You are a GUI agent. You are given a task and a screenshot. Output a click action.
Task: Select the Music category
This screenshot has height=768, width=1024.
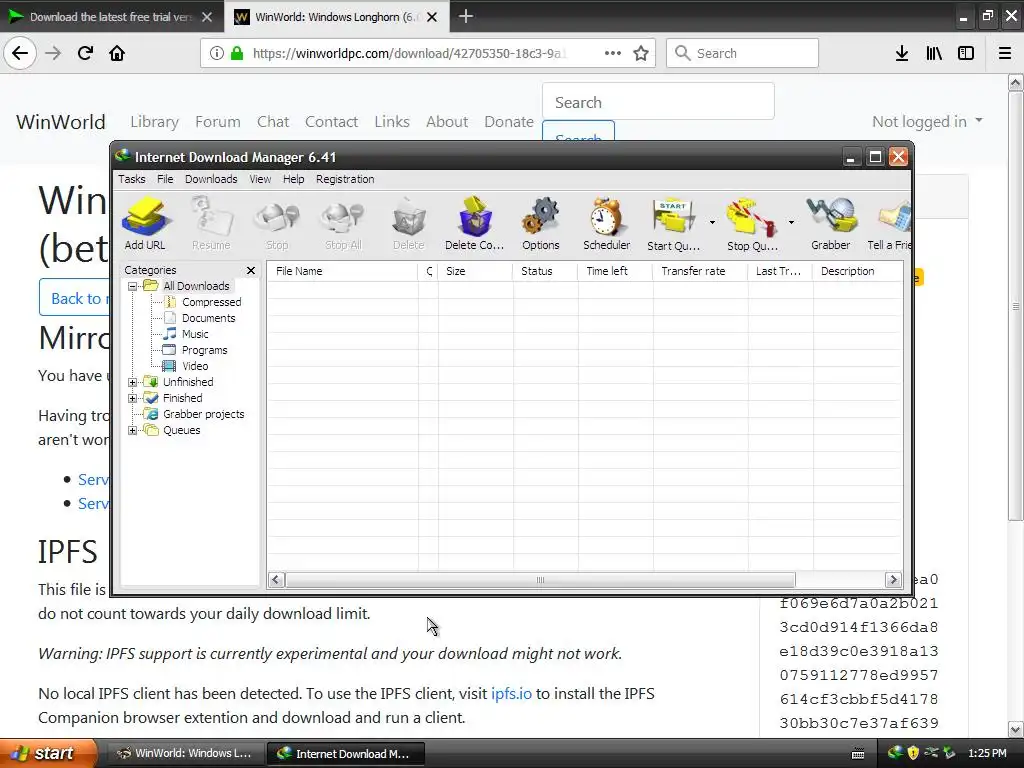pos(195,334)
